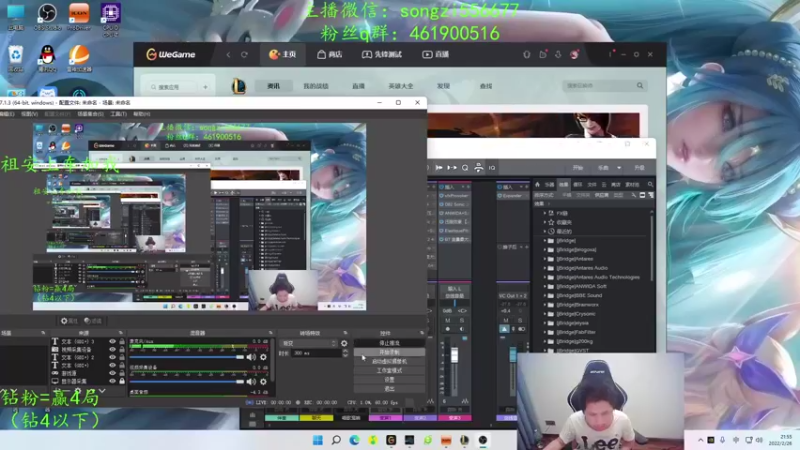Expand the [jBridge]Crysonic folder
Viewport: 800px width, 450px height.
544,314
